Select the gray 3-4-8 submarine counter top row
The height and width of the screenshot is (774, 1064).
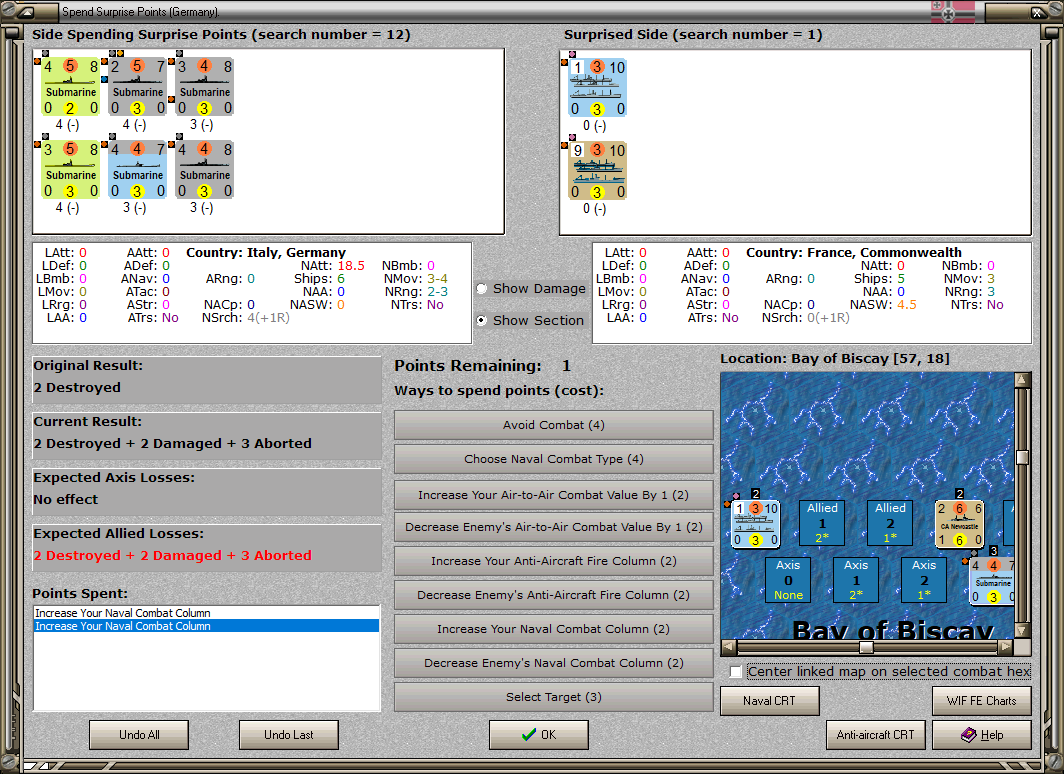pos(205,87)
